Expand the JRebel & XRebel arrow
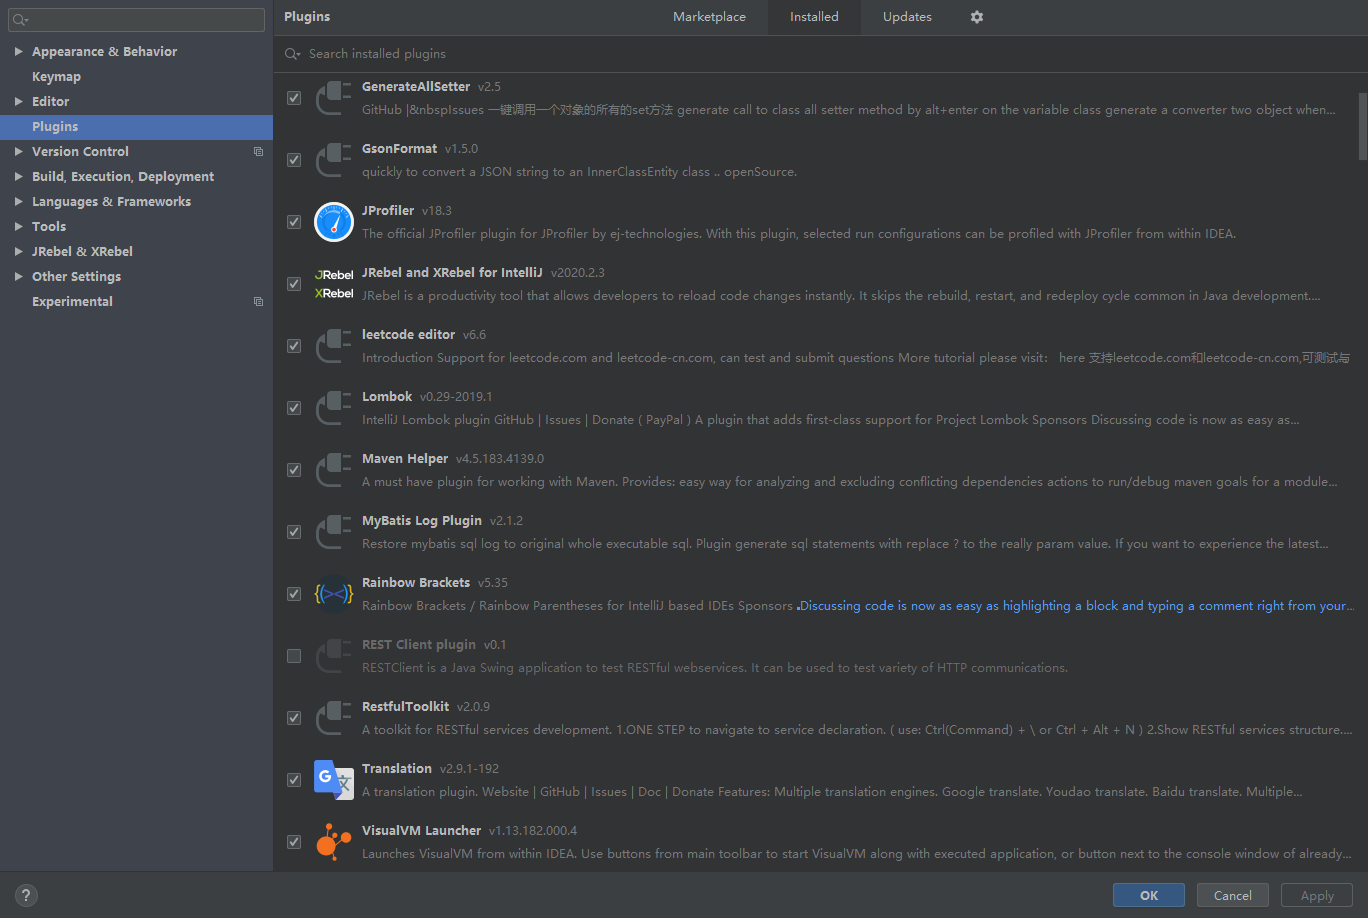 (18, 252)
